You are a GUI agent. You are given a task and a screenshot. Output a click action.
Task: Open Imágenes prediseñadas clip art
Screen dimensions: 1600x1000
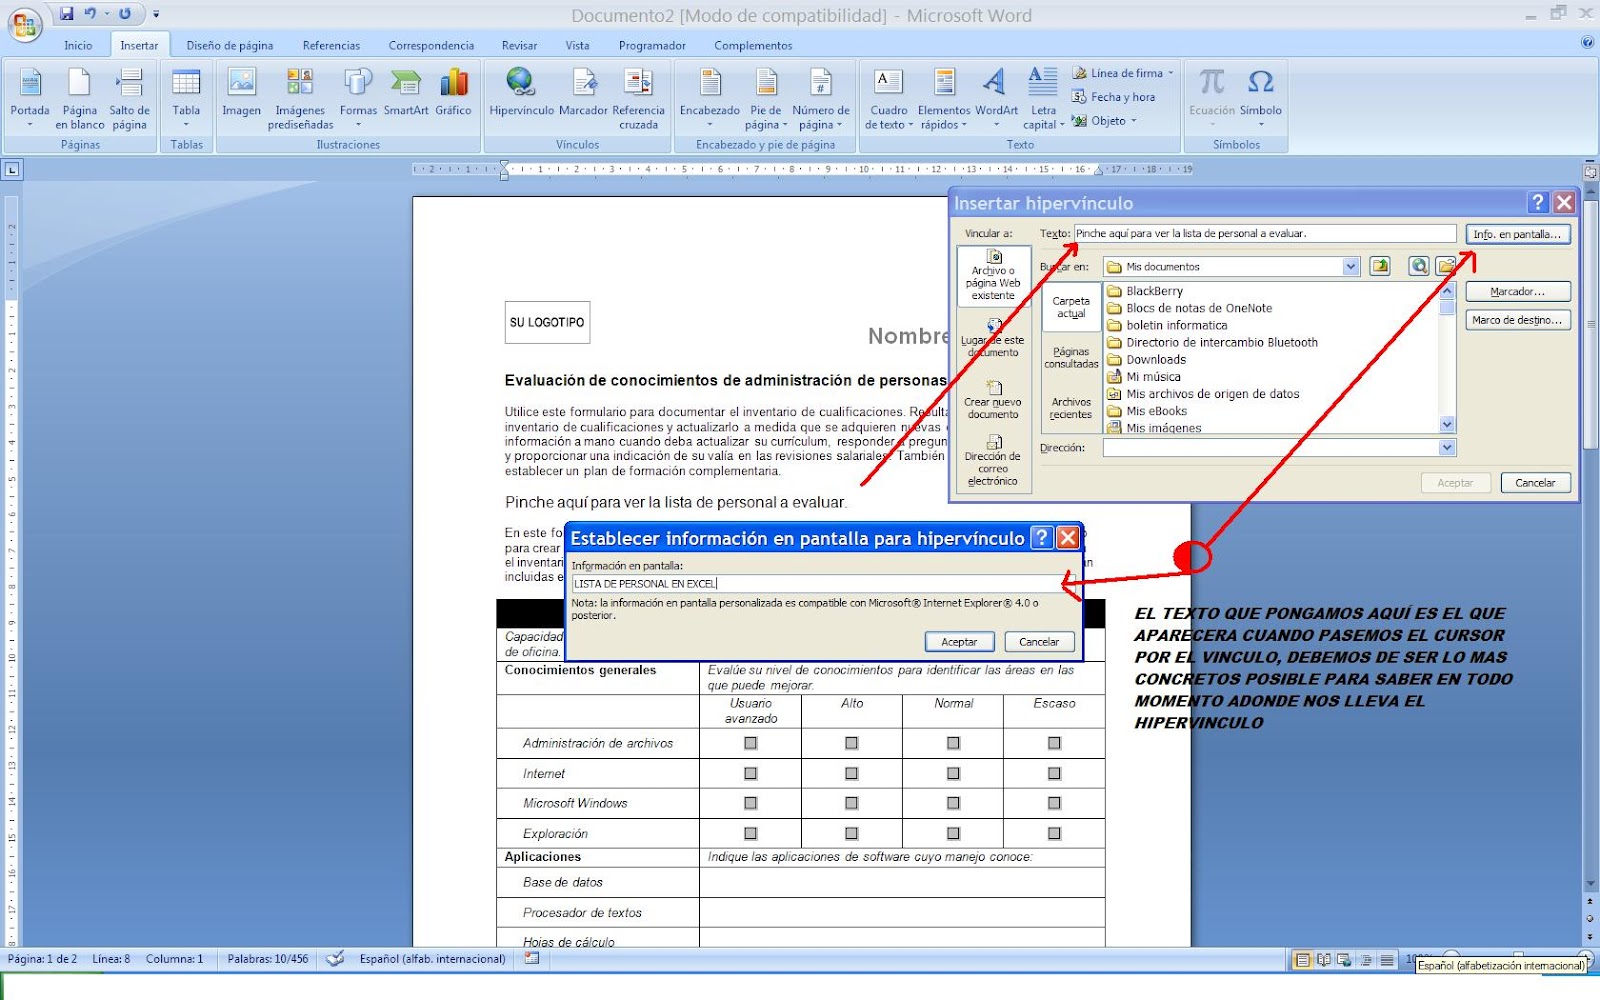tap(300, 98)
